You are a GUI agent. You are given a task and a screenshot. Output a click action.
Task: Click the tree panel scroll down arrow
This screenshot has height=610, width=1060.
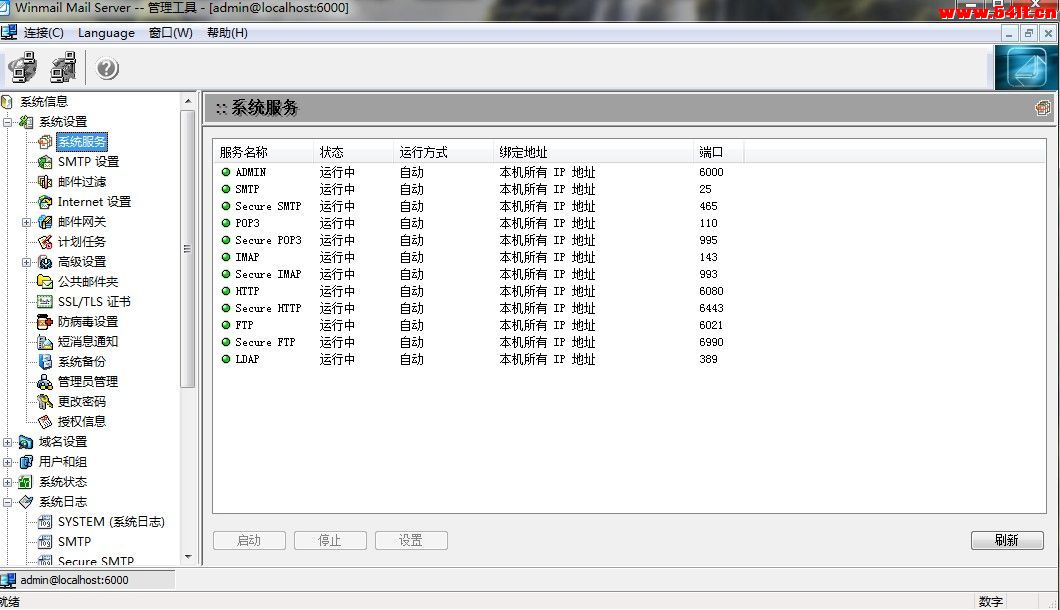(188, 557)
